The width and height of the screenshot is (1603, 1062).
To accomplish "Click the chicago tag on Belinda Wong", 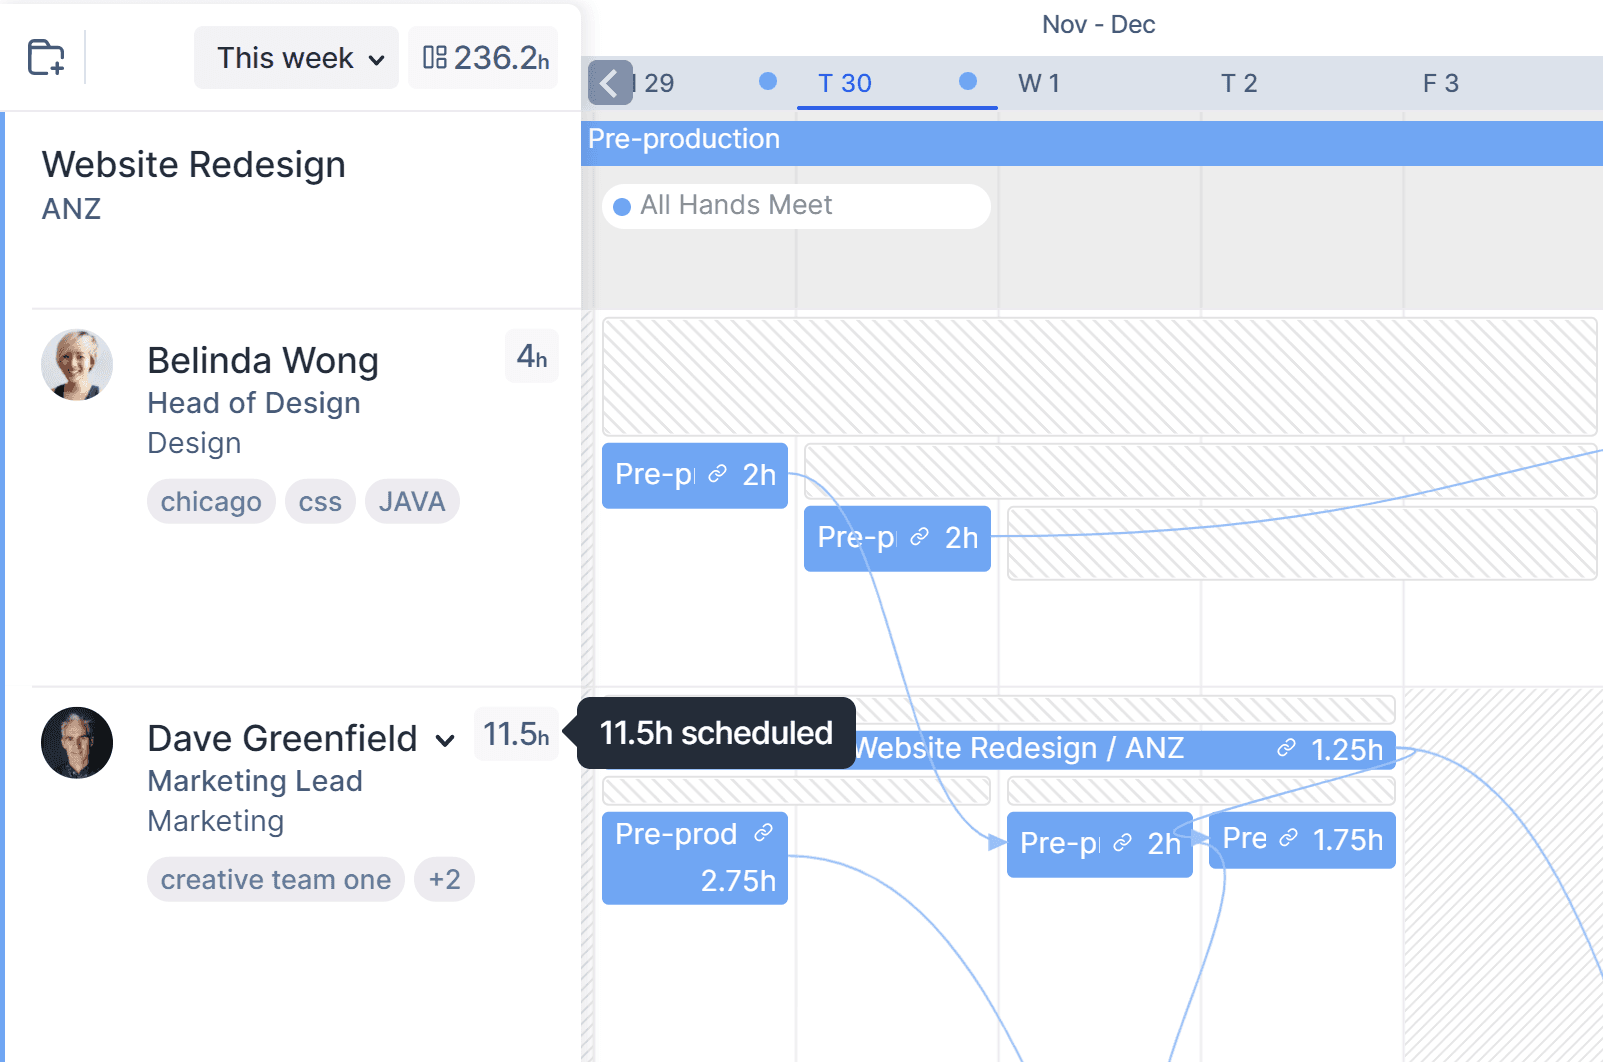I will coord(211,502).
